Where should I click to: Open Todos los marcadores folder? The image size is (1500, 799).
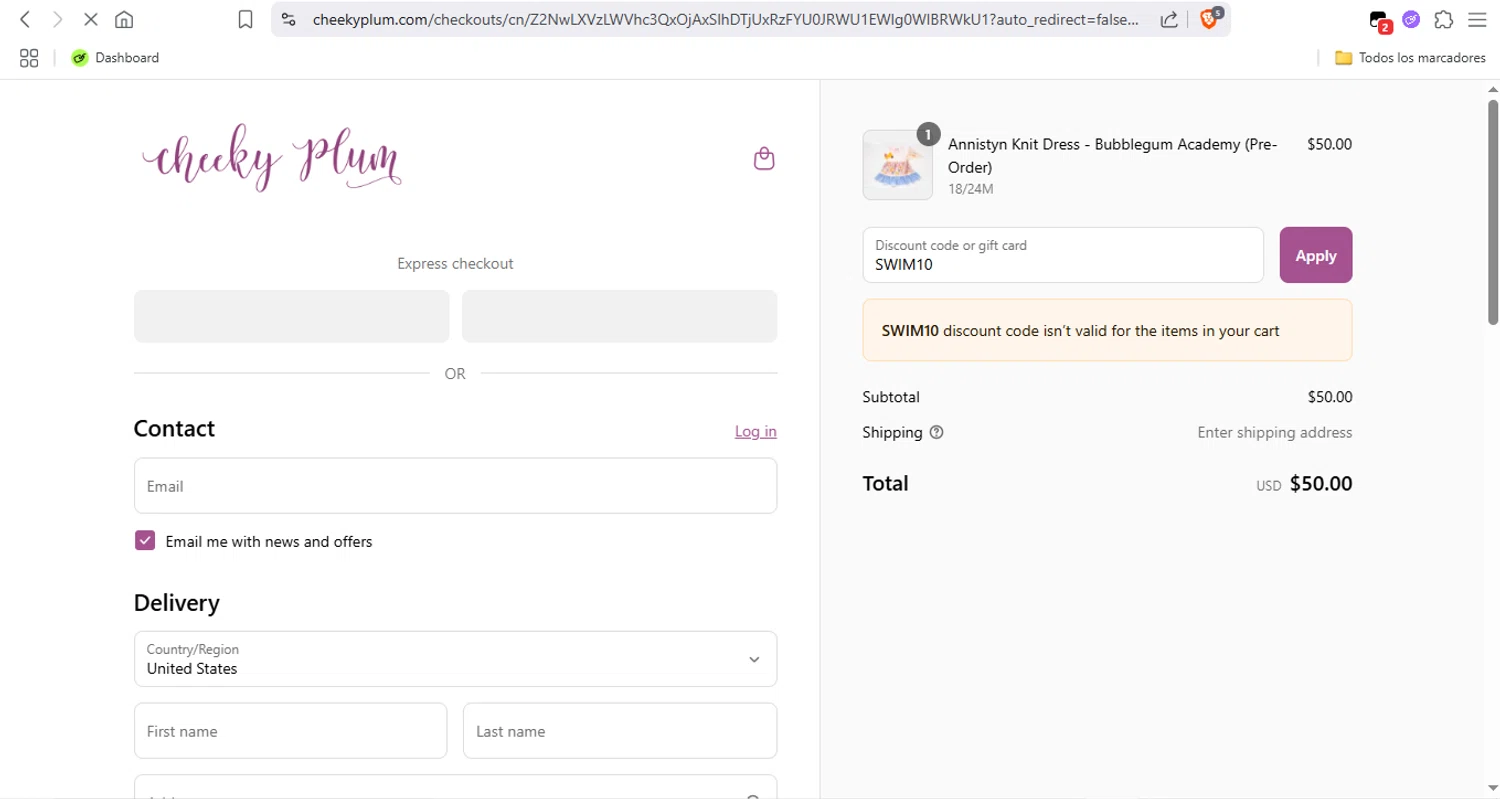pos(1410,57)
